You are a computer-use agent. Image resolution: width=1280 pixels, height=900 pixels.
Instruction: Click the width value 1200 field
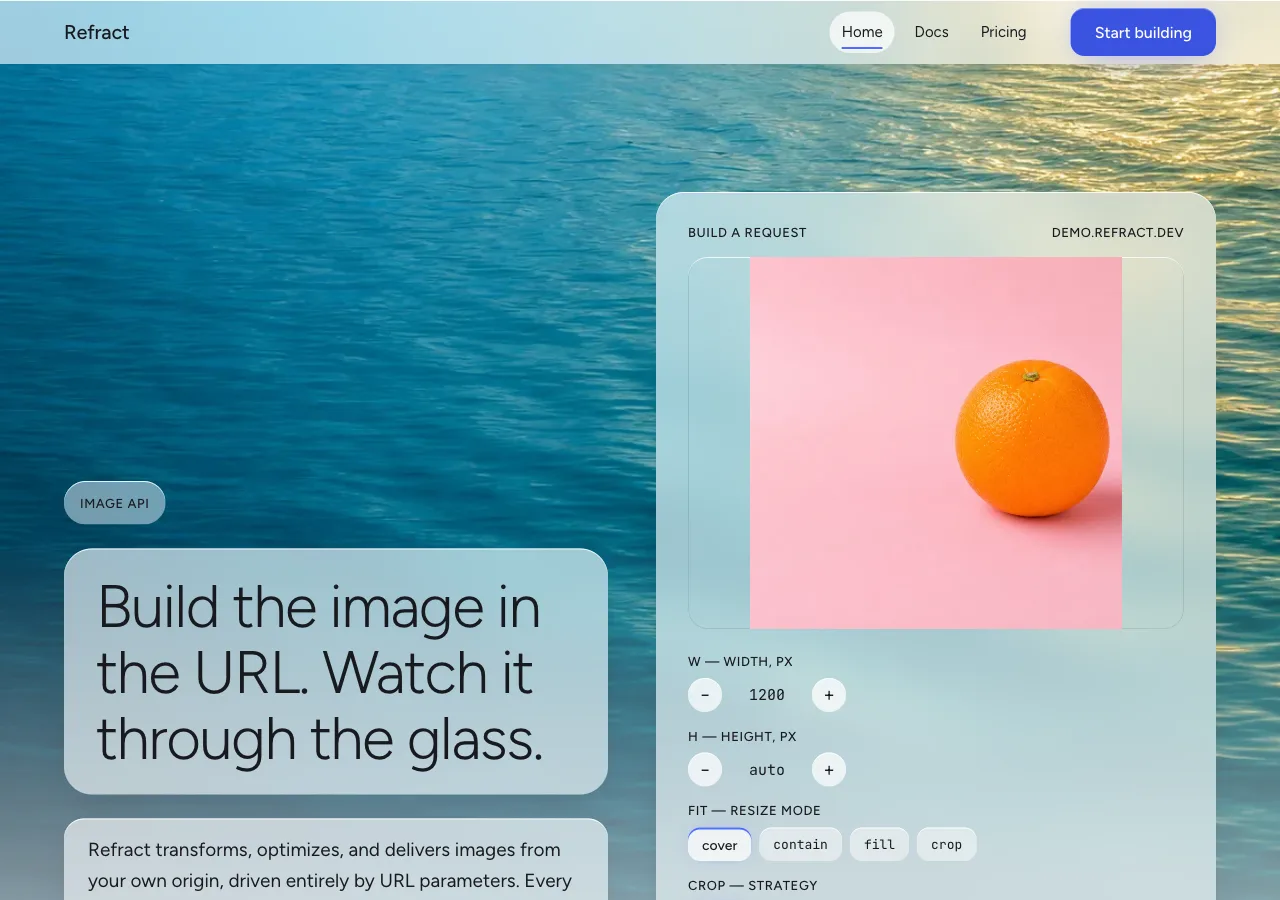pyautogui.click(x=767, y=695)
